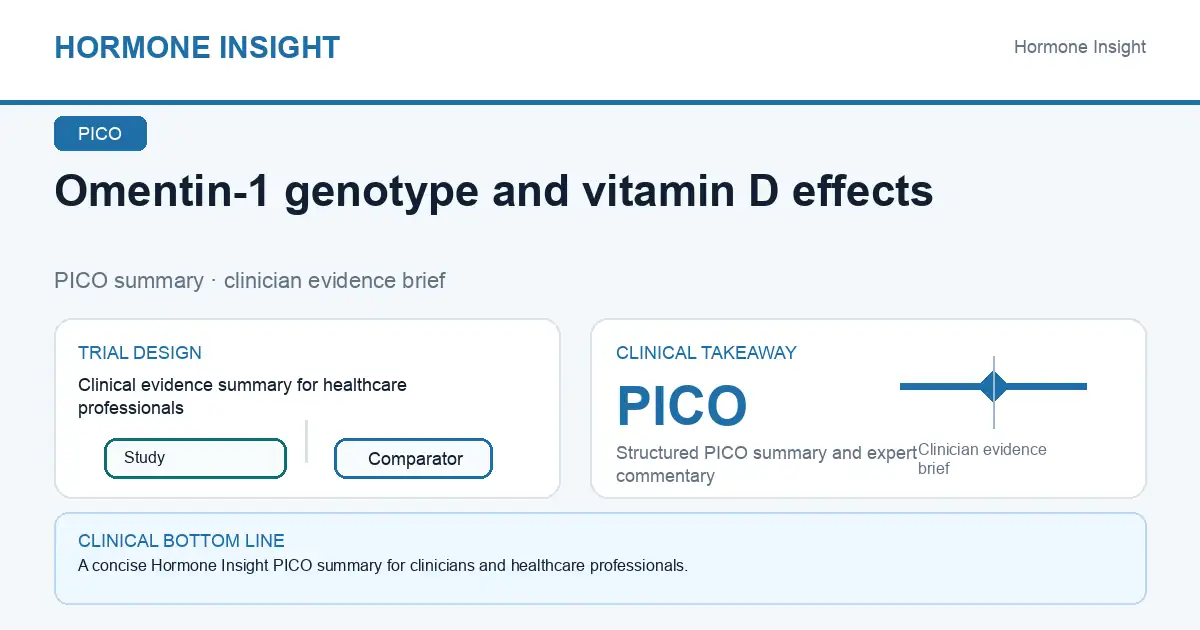This screenshot has height=630, width=1200.
Task: Click the blue header separator bar
Action: (600, 102)
